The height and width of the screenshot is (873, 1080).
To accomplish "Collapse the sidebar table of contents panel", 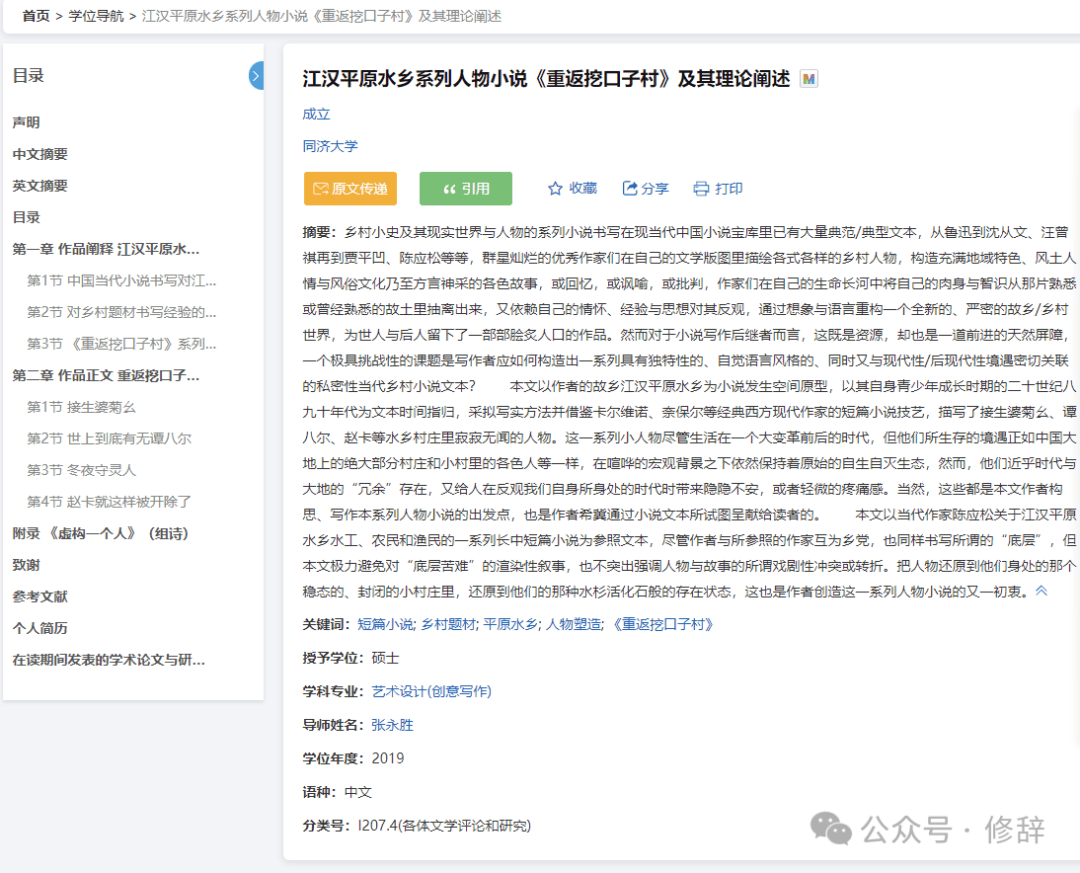I will (257, 75).
